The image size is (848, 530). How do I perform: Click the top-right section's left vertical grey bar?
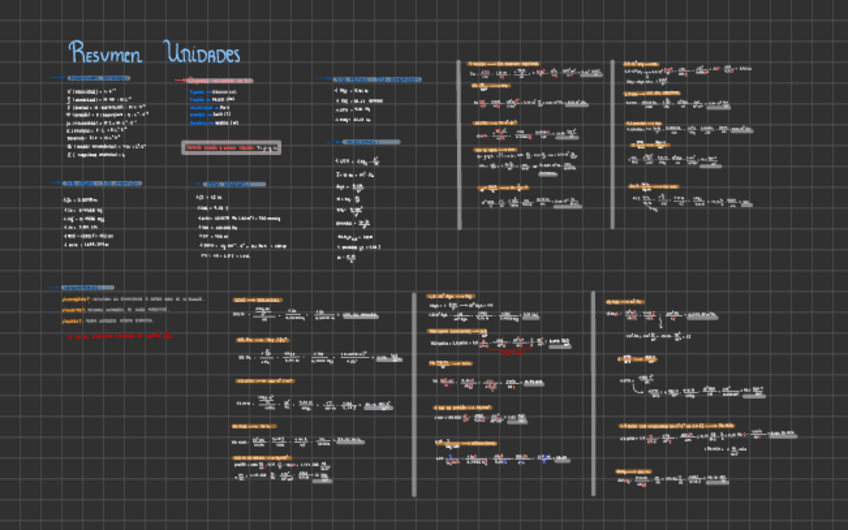pos(459,144)
